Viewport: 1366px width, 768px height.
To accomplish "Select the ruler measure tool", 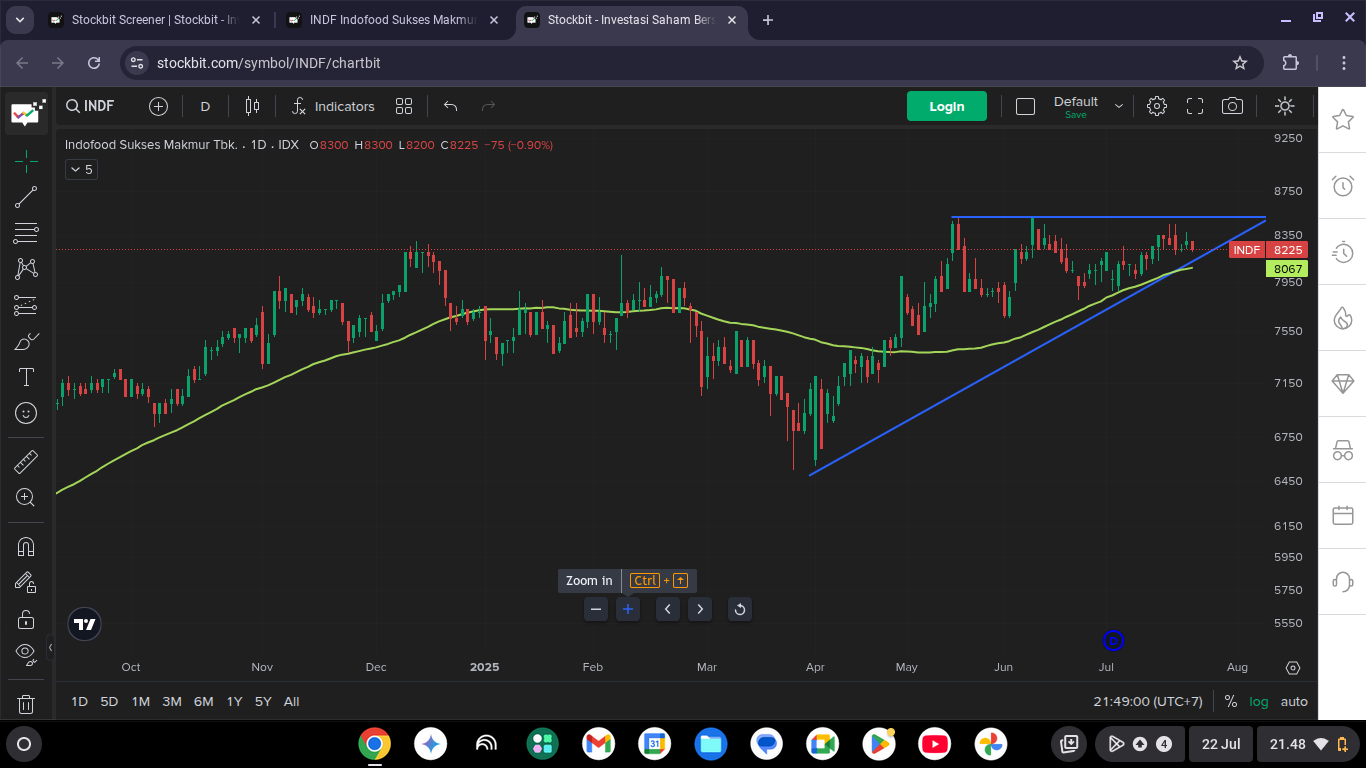I will coord(26,461).
